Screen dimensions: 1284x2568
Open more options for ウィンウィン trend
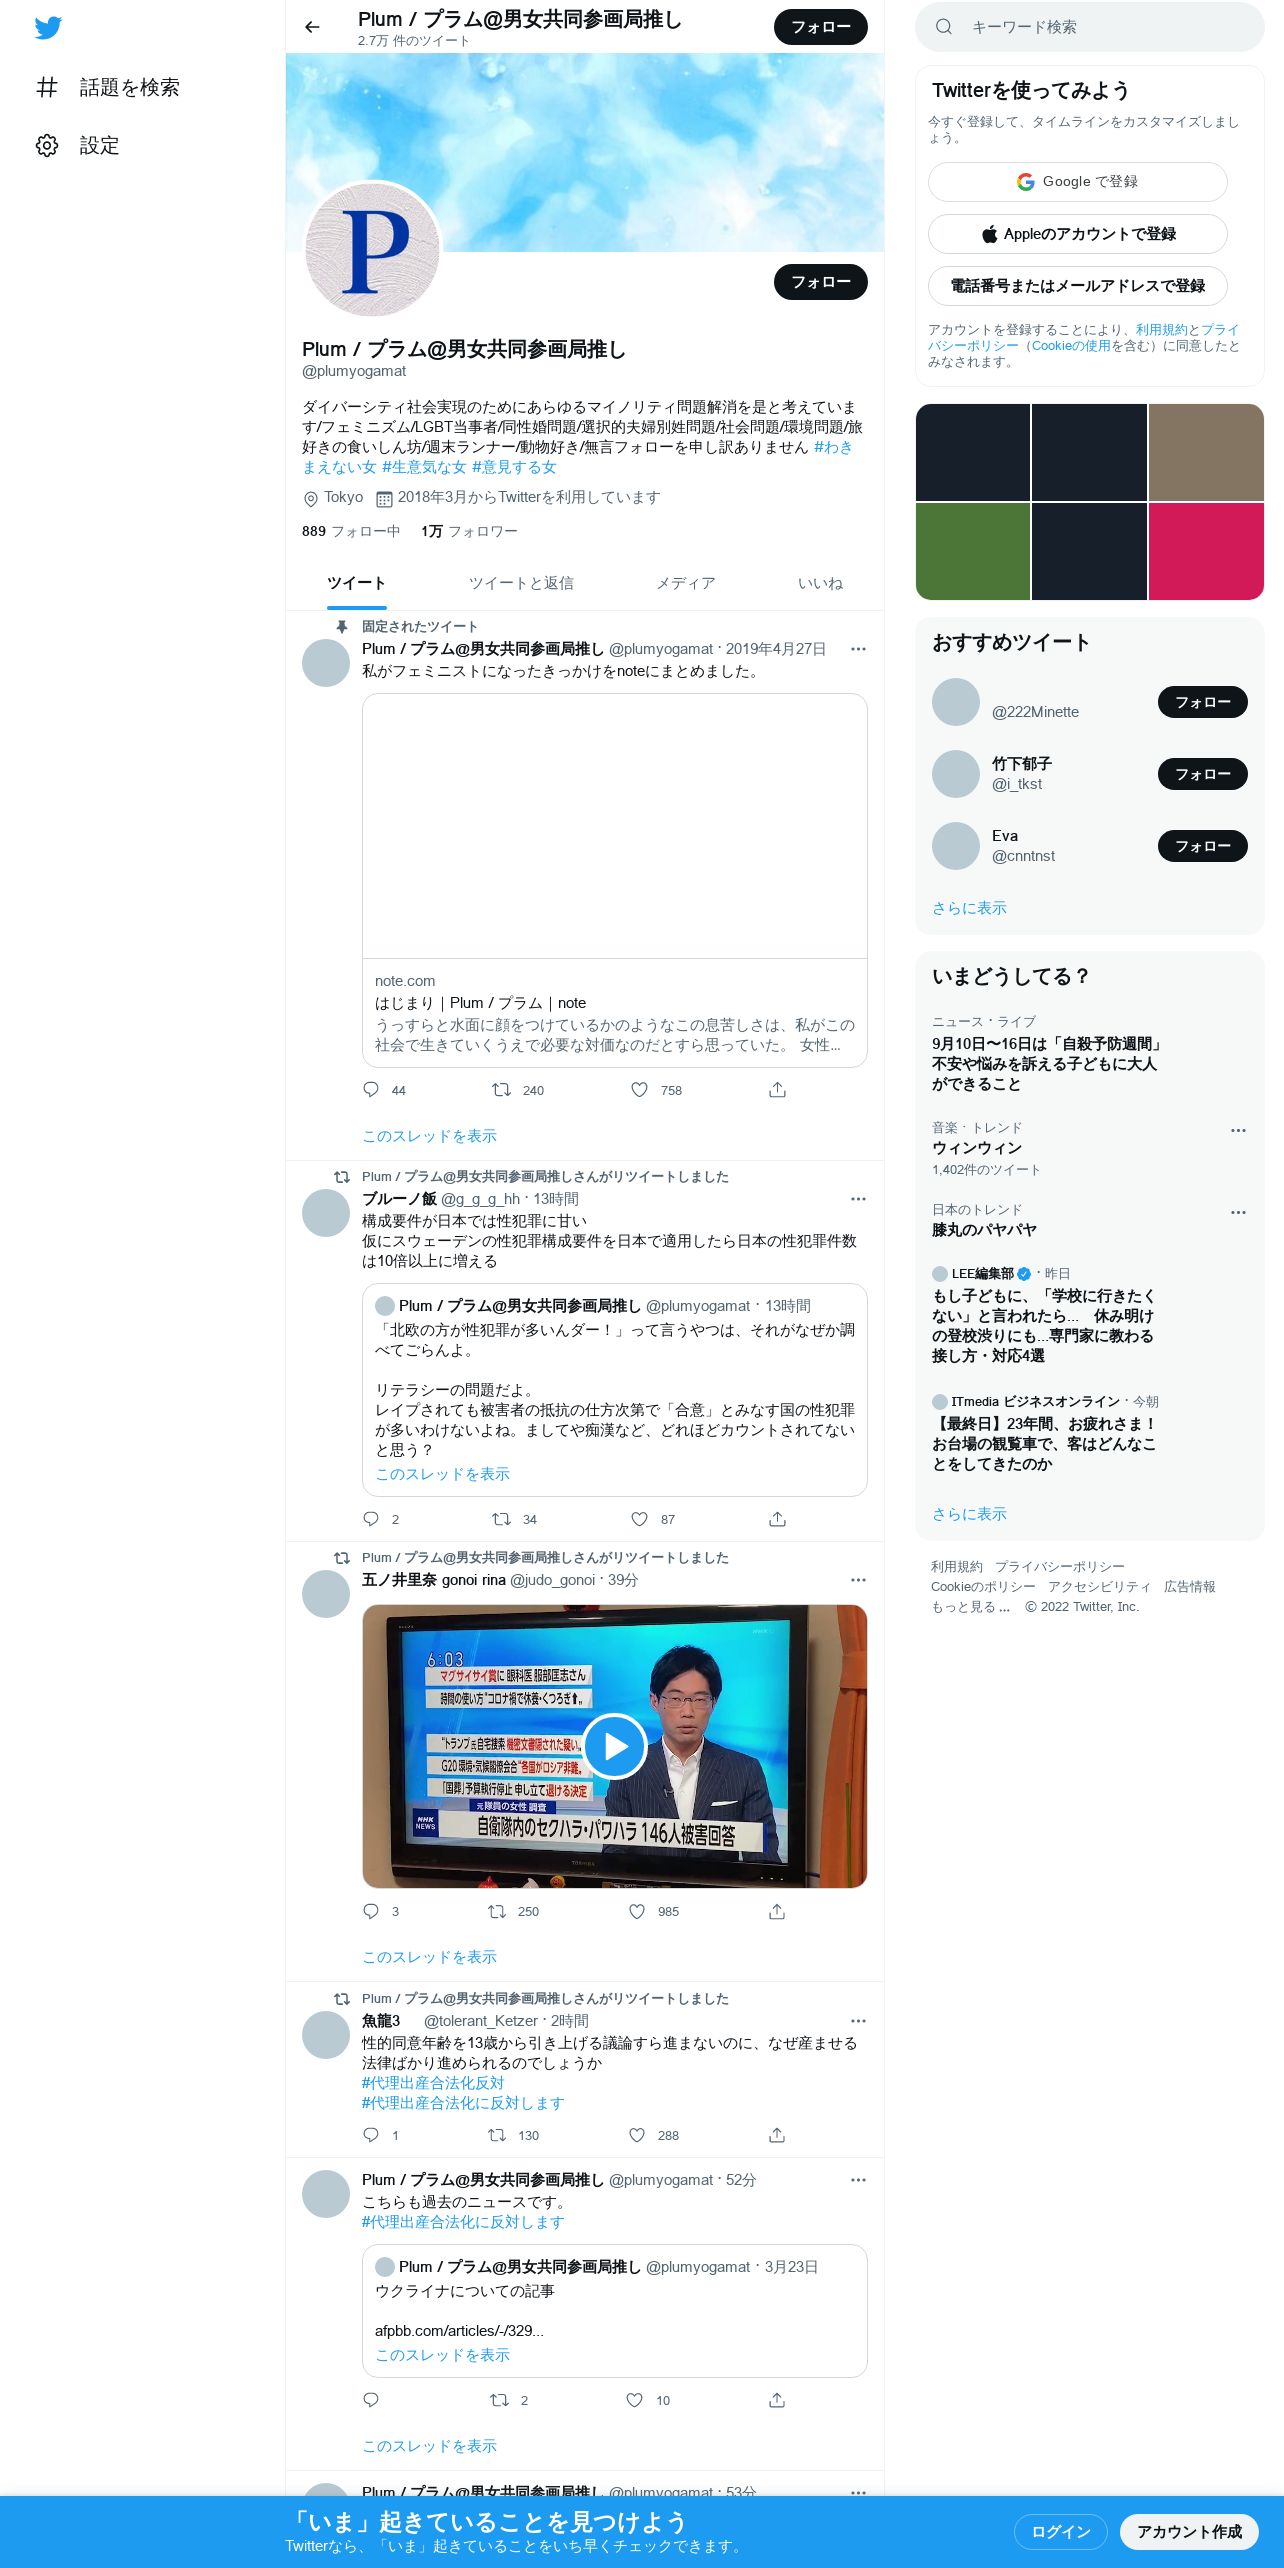pyautogui.click(x=1238, y=1130)
